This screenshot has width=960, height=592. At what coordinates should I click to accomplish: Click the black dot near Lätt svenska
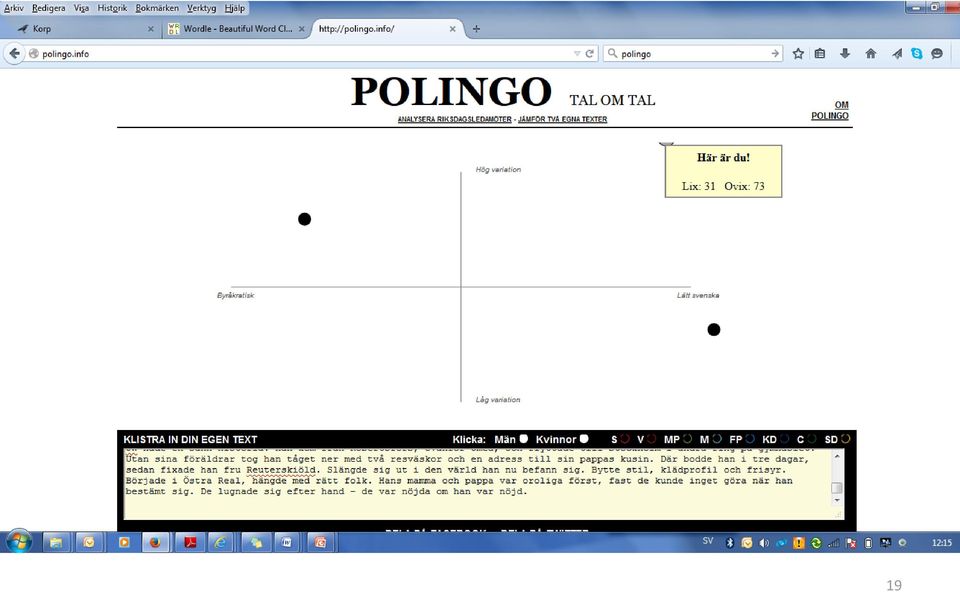point(714,329)
